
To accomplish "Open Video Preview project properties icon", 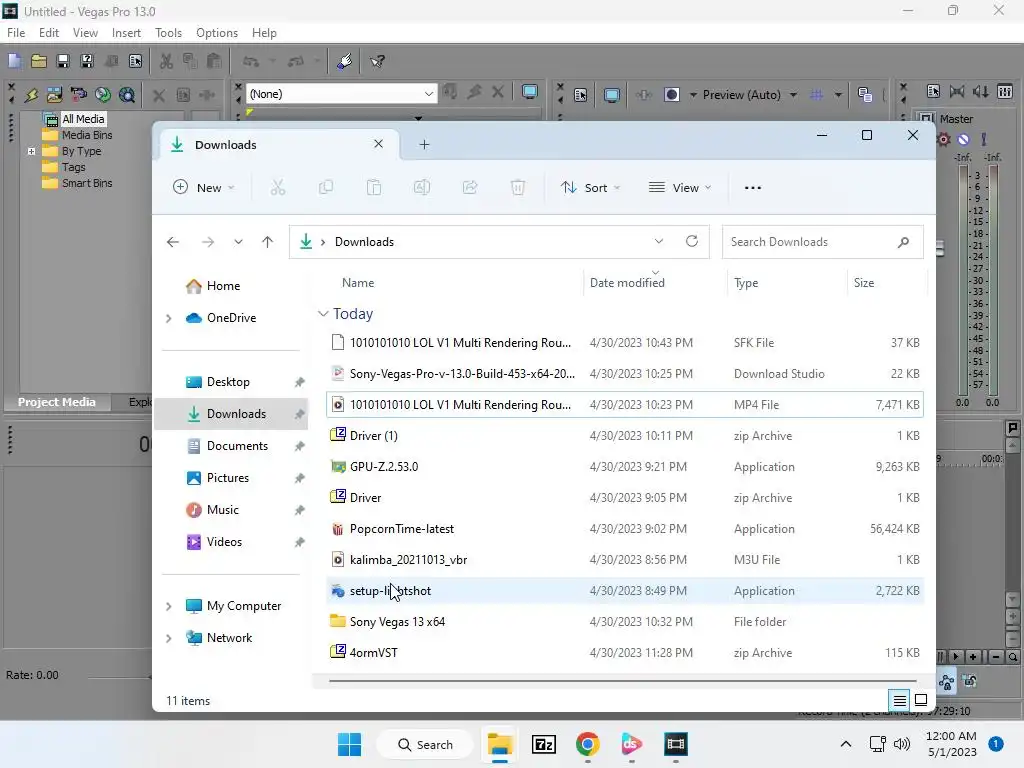I will 581,95.
